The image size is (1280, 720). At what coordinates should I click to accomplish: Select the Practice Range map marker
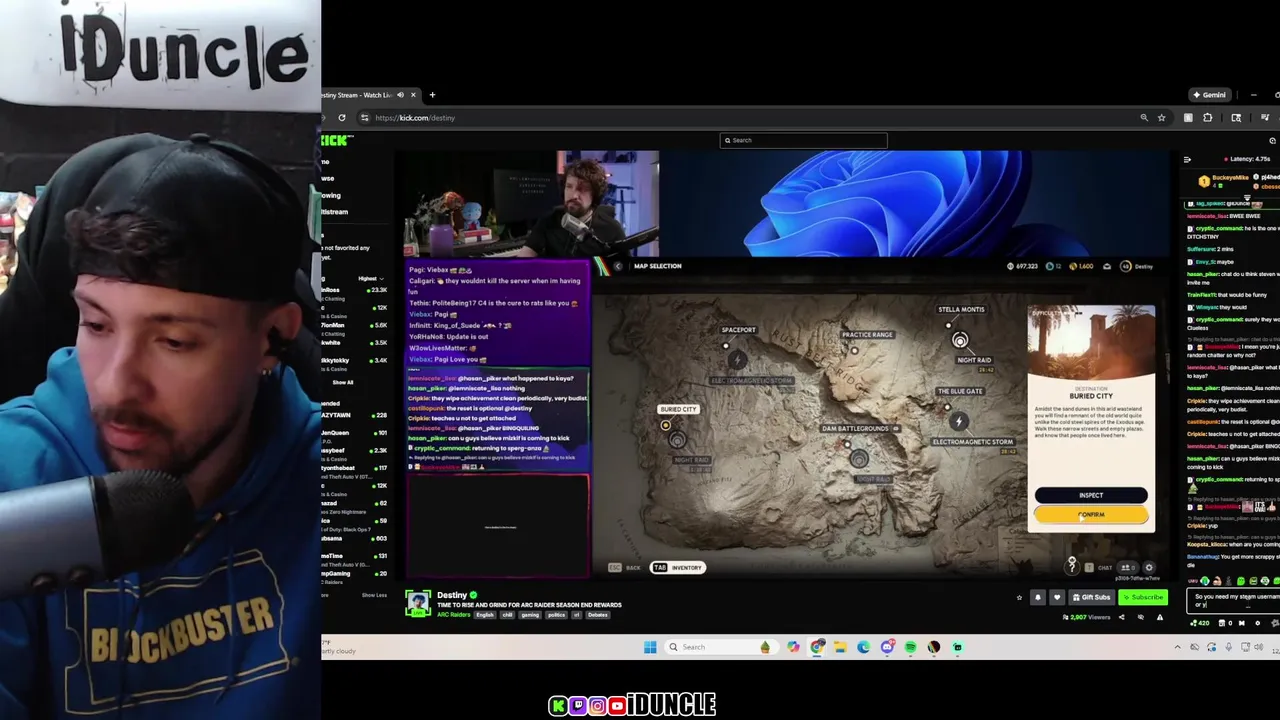(854, 351)
